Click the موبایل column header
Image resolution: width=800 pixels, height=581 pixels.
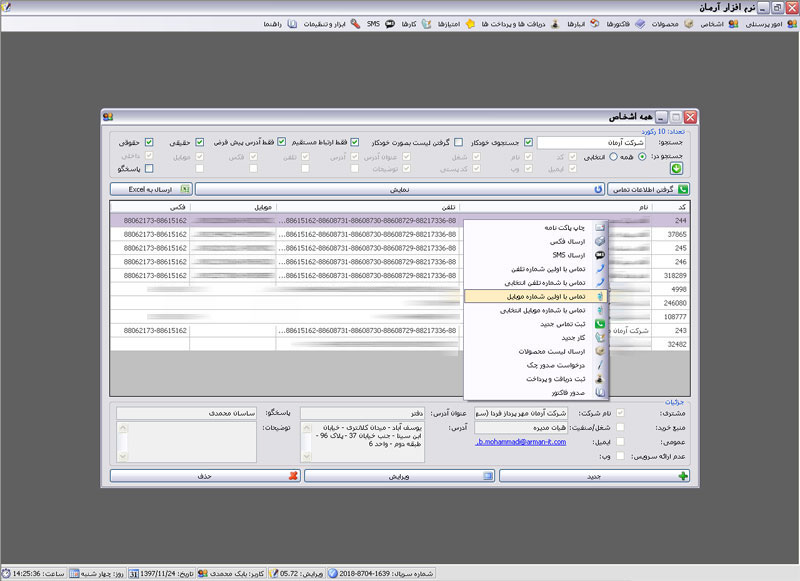[x=233, y=207]
